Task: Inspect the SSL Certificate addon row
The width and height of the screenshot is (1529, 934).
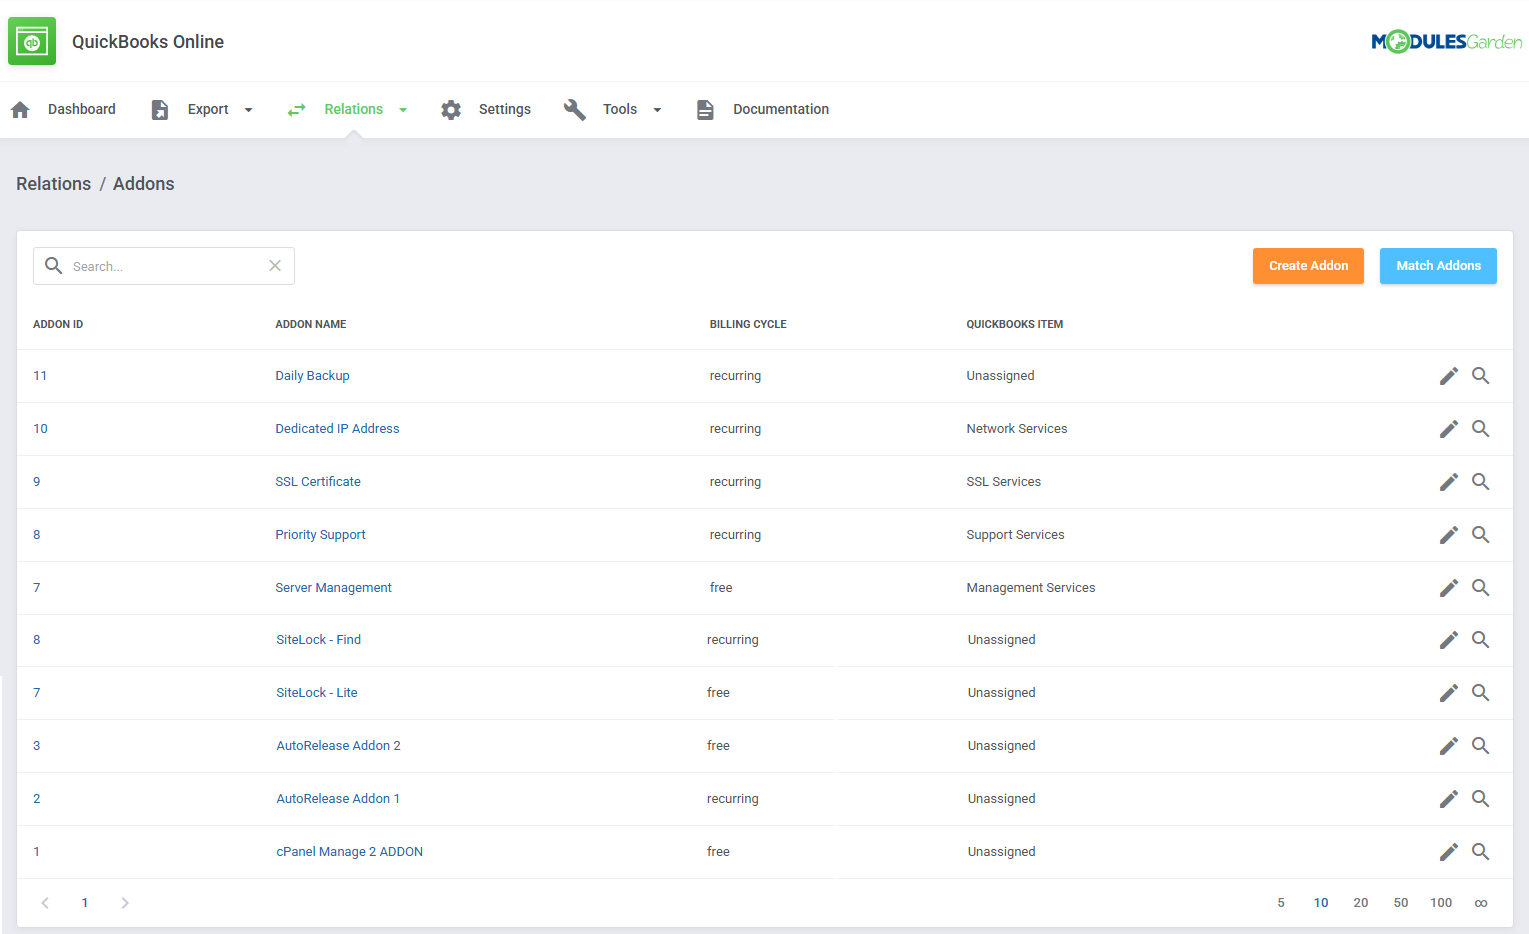Action: click(1481, 482)
